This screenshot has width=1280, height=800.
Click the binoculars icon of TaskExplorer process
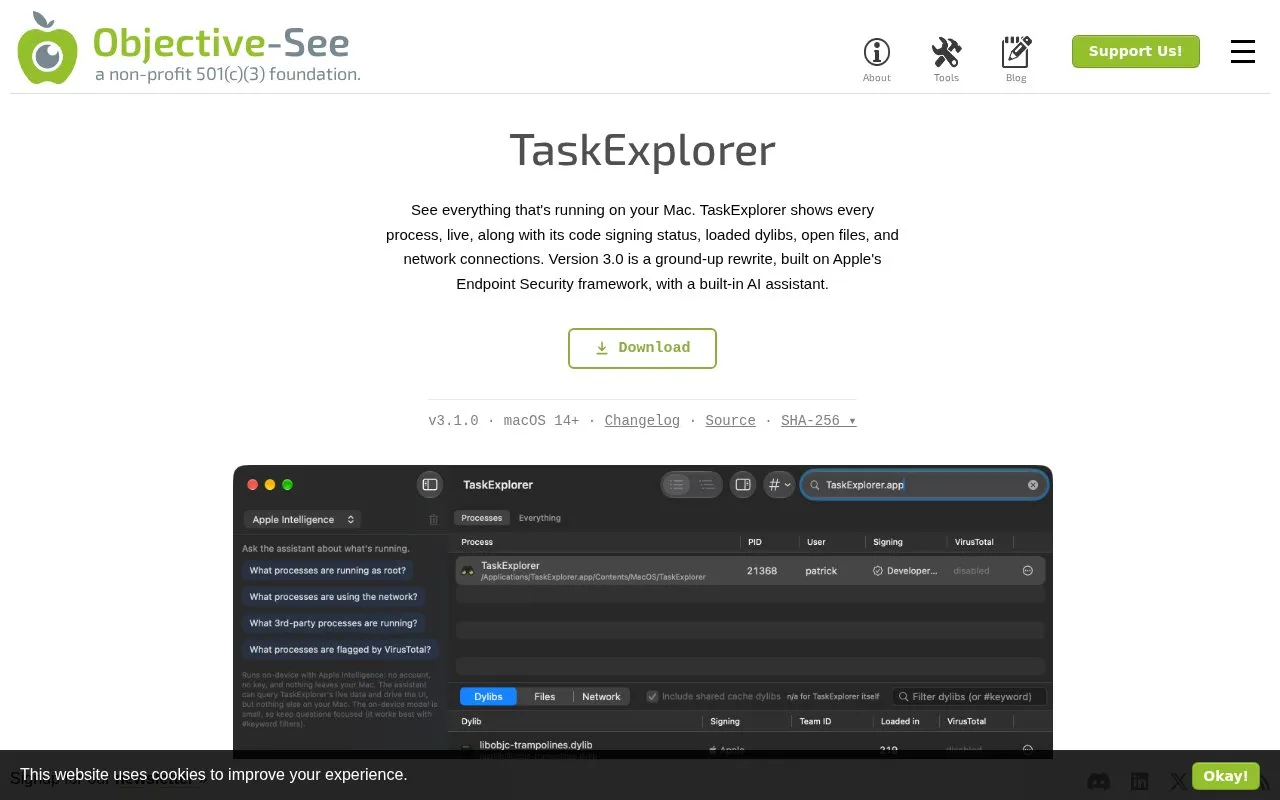coord(468,571)
